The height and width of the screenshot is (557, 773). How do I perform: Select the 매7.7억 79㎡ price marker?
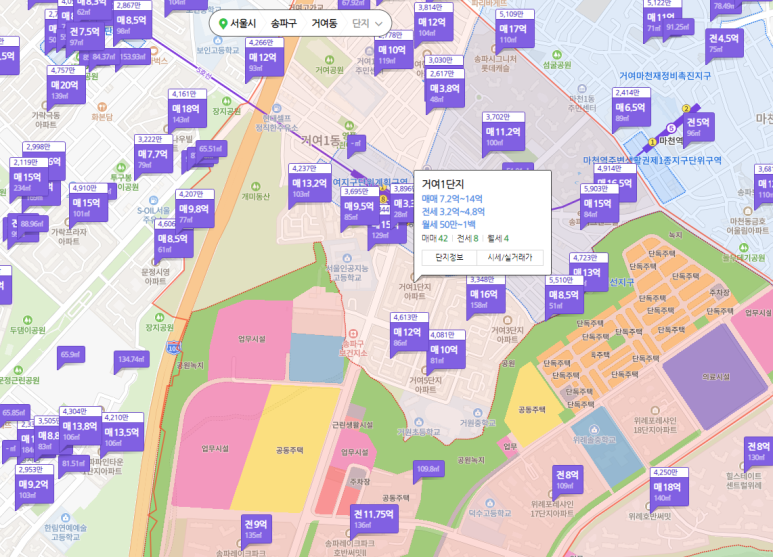point(153,155)
